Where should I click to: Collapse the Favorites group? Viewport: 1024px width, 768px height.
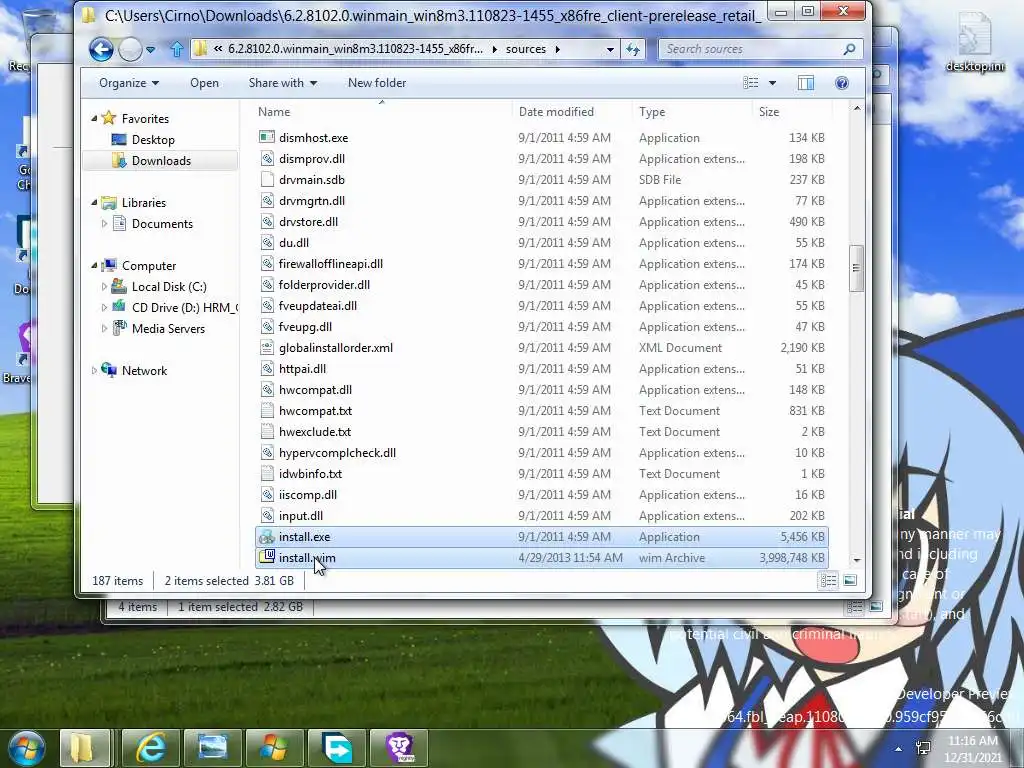pos(94,118)
